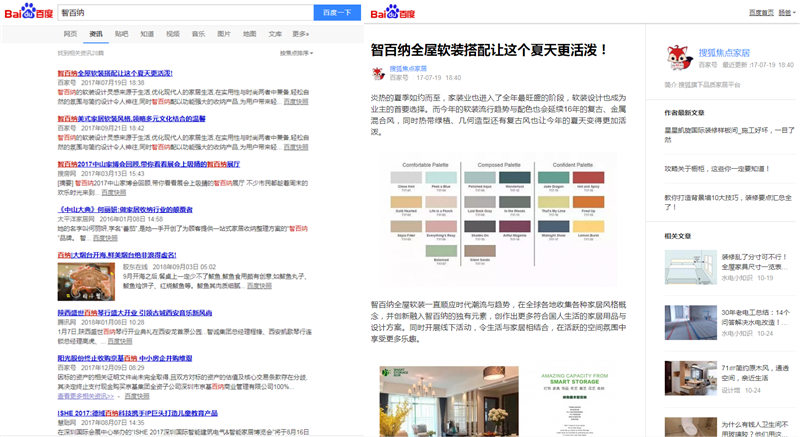Click the 百度首页 link at top right
800x437 pixels.
click(x=761, y=13)
